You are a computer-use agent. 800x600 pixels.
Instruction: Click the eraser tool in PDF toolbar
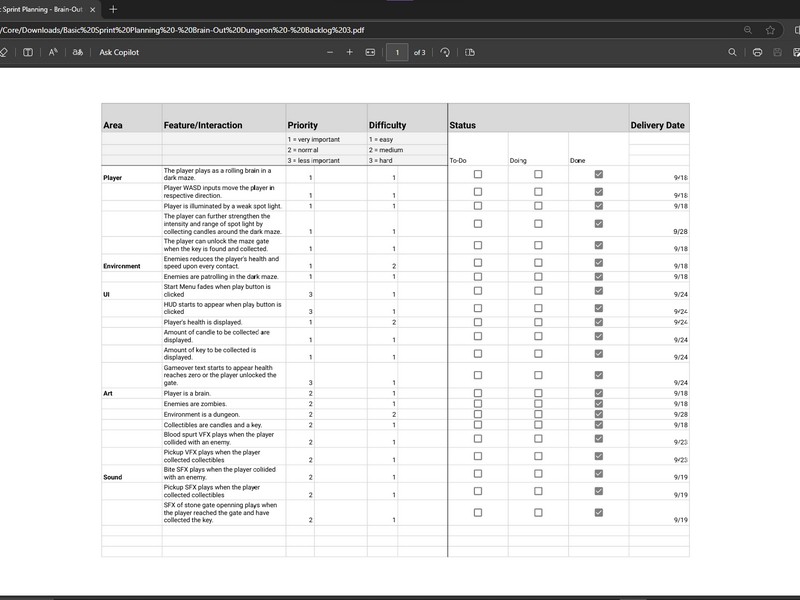coord(4,52)
